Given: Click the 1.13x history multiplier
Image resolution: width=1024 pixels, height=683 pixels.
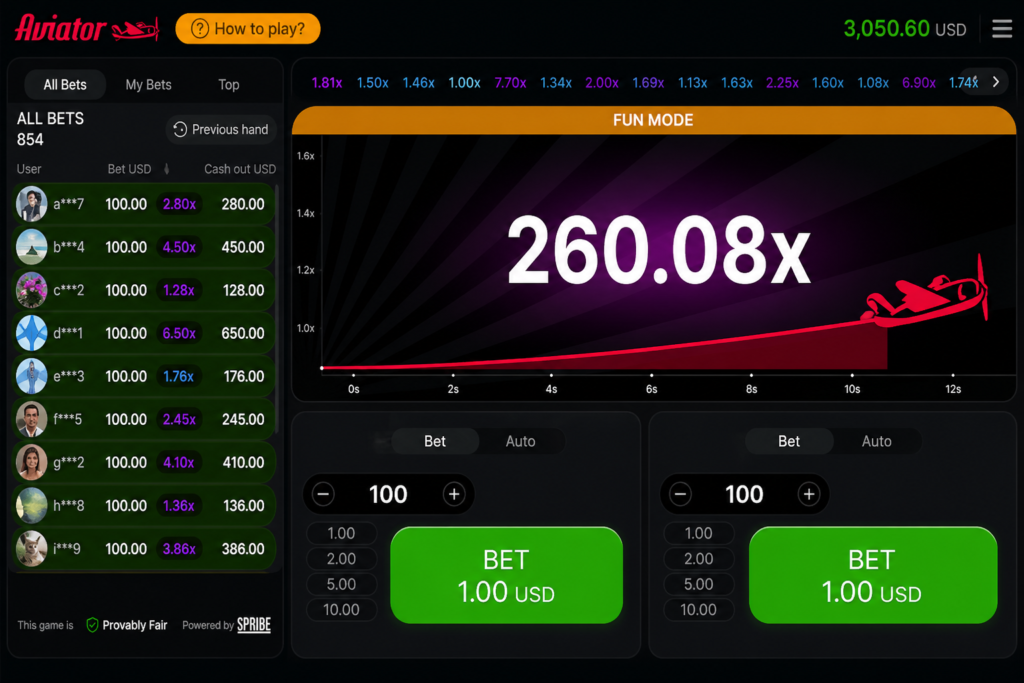Looking at the screenshot, I should click(692, 83).
